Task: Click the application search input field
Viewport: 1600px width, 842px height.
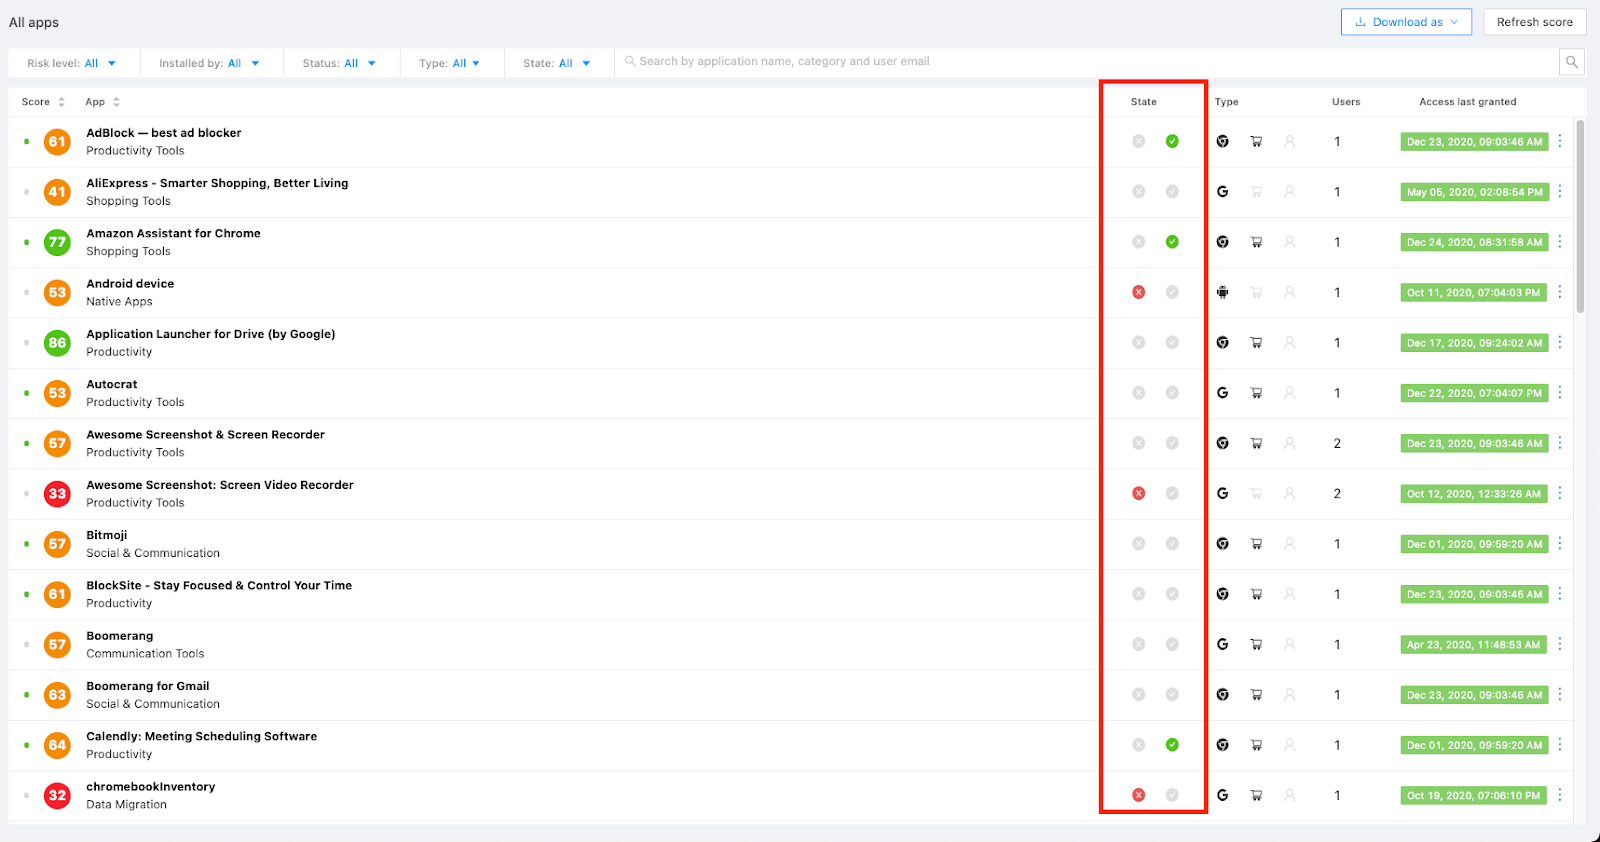Action: 1090,62
